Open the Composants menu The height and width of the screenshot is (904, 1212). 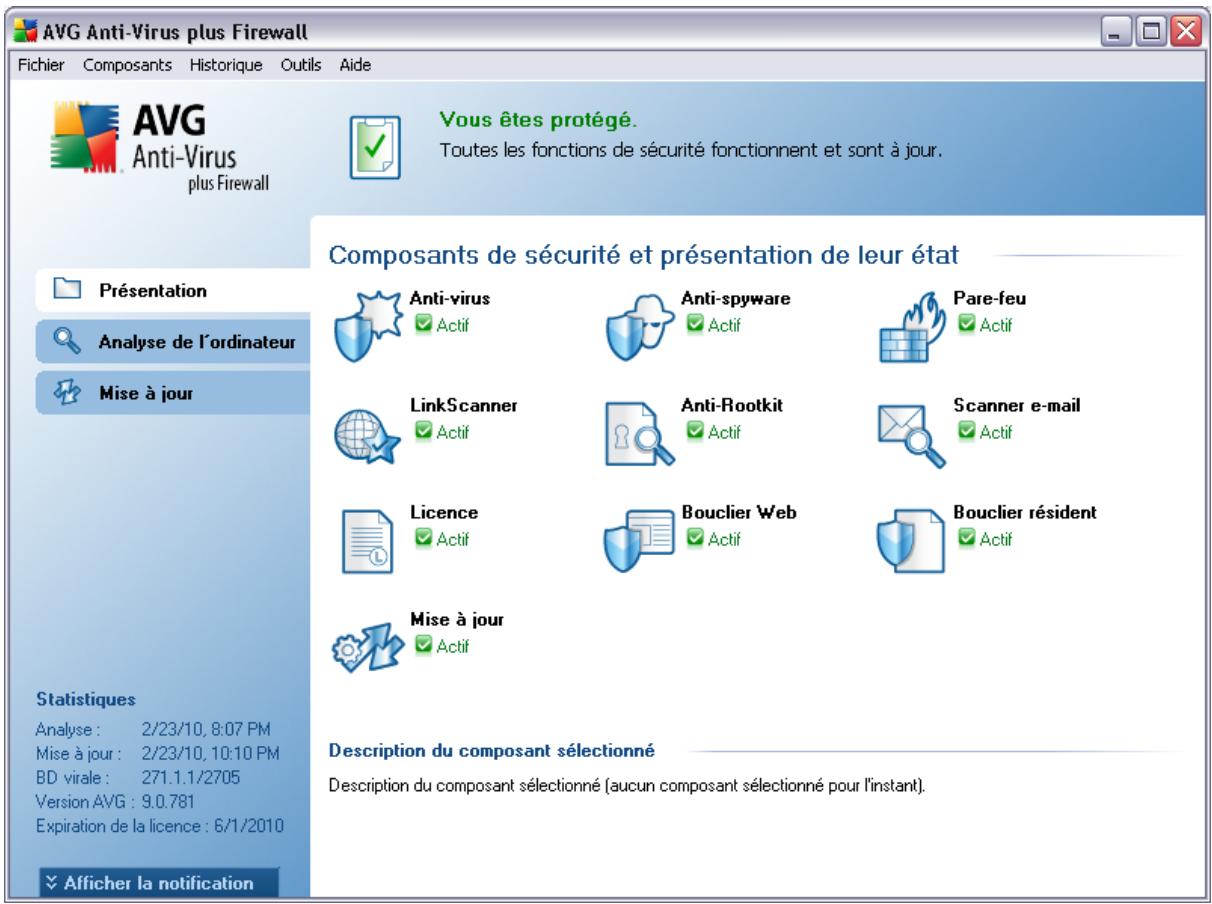(128, 65)
